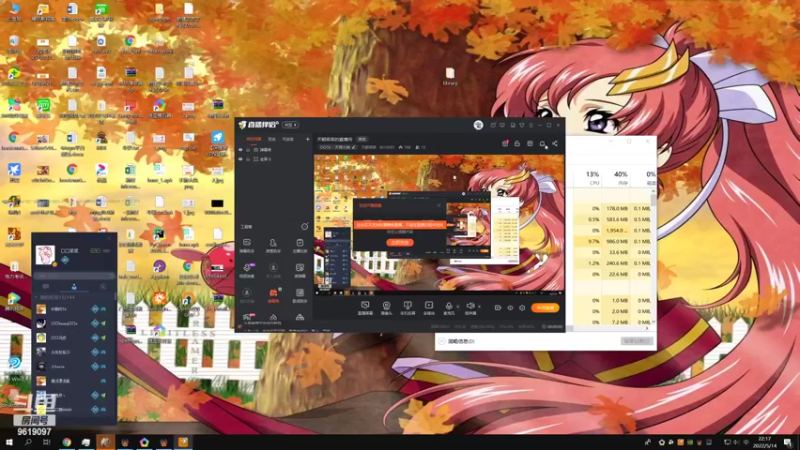Screen dimensions: 800x450
Task: Open the hamburger menu in streaming title bar
Action: click(531, 125)
